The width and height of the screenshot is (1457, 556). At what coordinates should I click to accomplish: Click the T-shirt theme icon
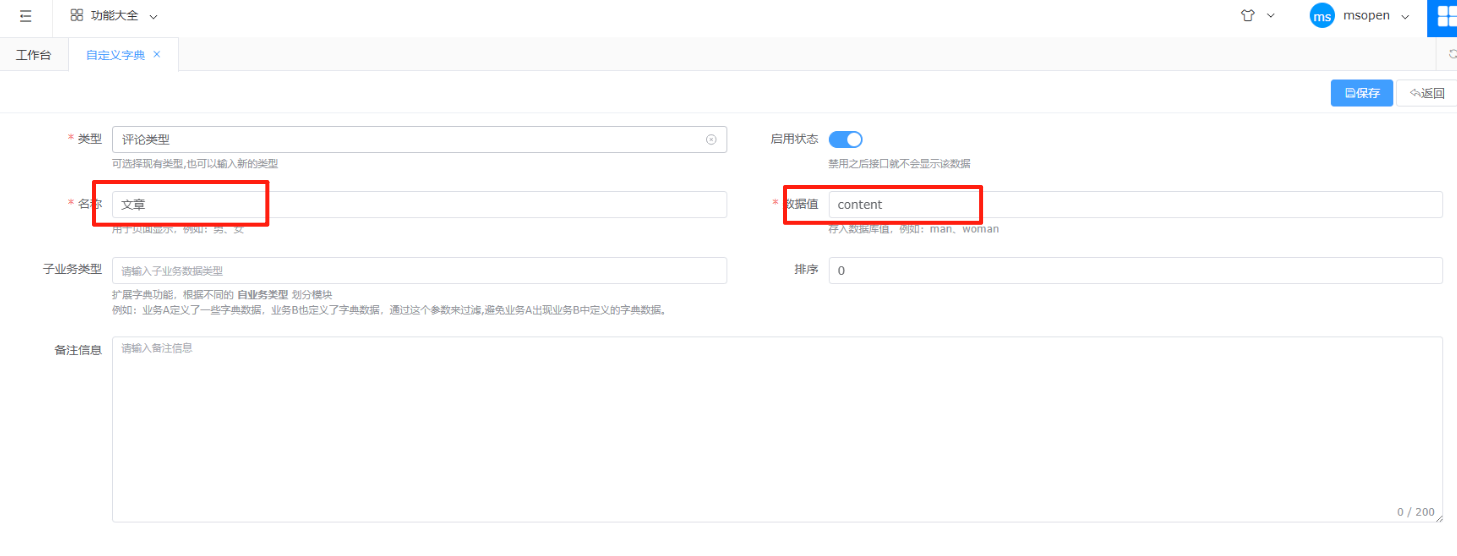tap(1247, 16)
